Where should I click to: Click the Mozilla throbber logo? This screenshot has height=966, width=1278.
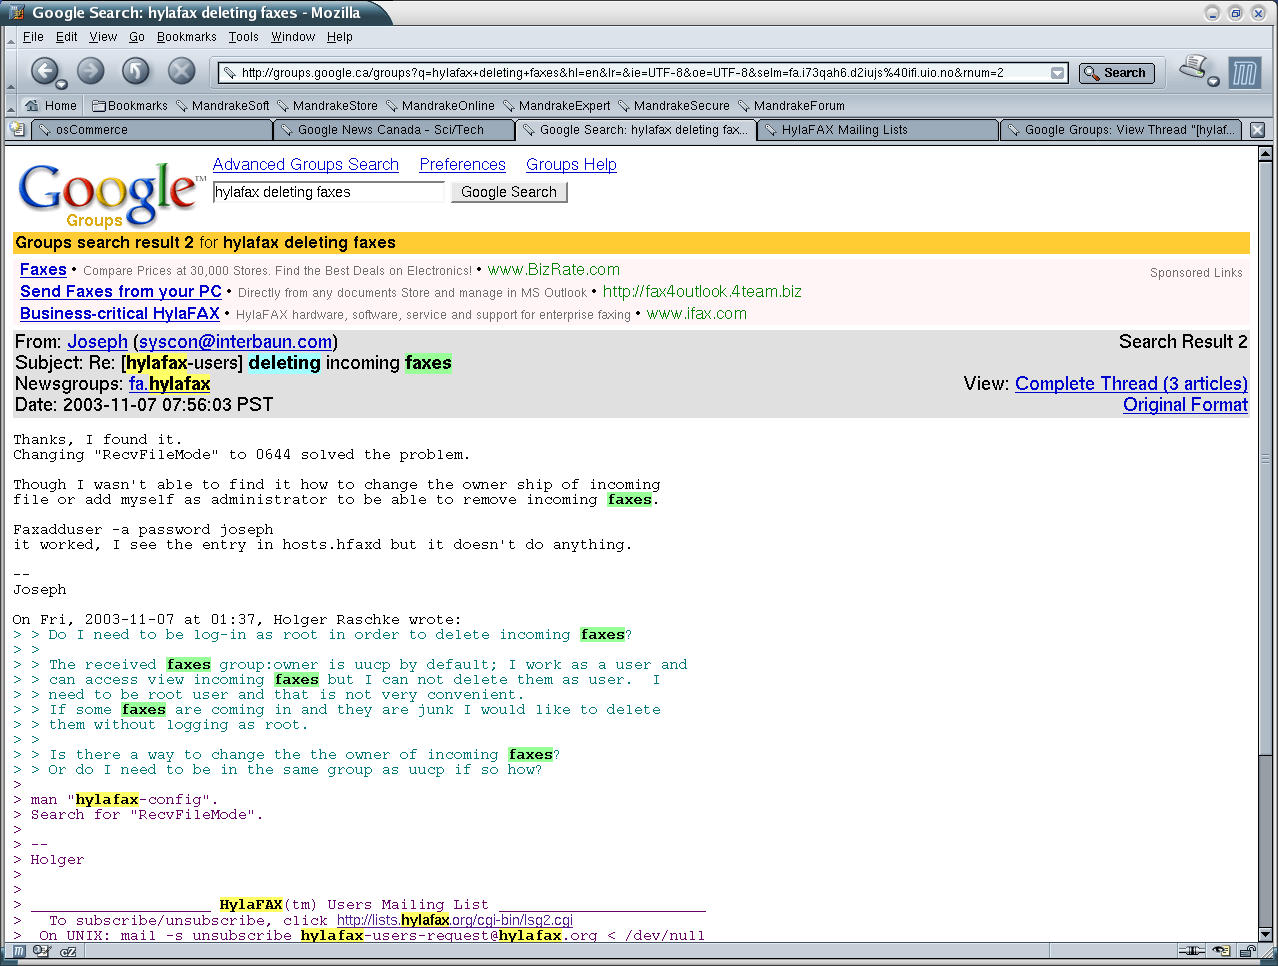pyautogui.click(x=1244, y=73)
